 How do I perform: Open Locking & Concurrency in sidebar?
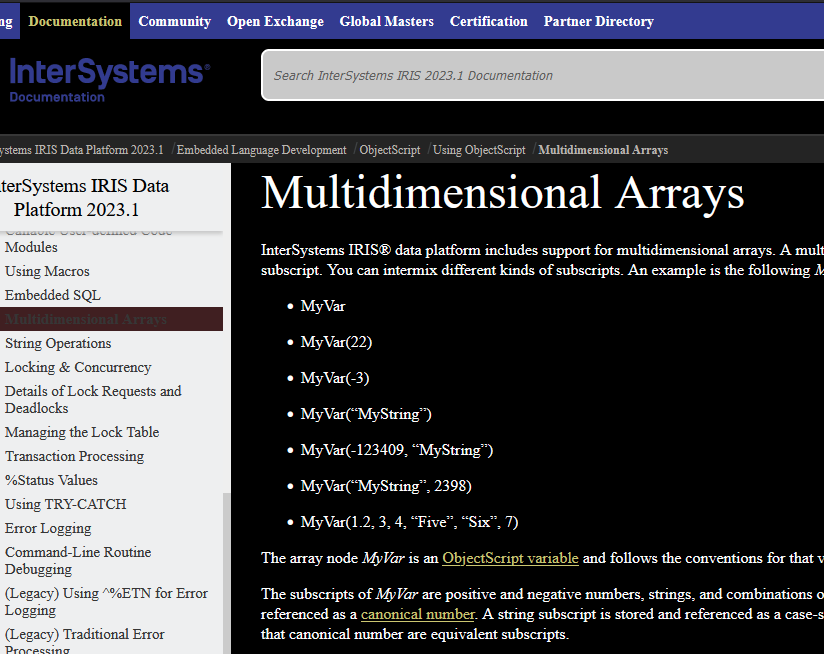coord(78,367)
